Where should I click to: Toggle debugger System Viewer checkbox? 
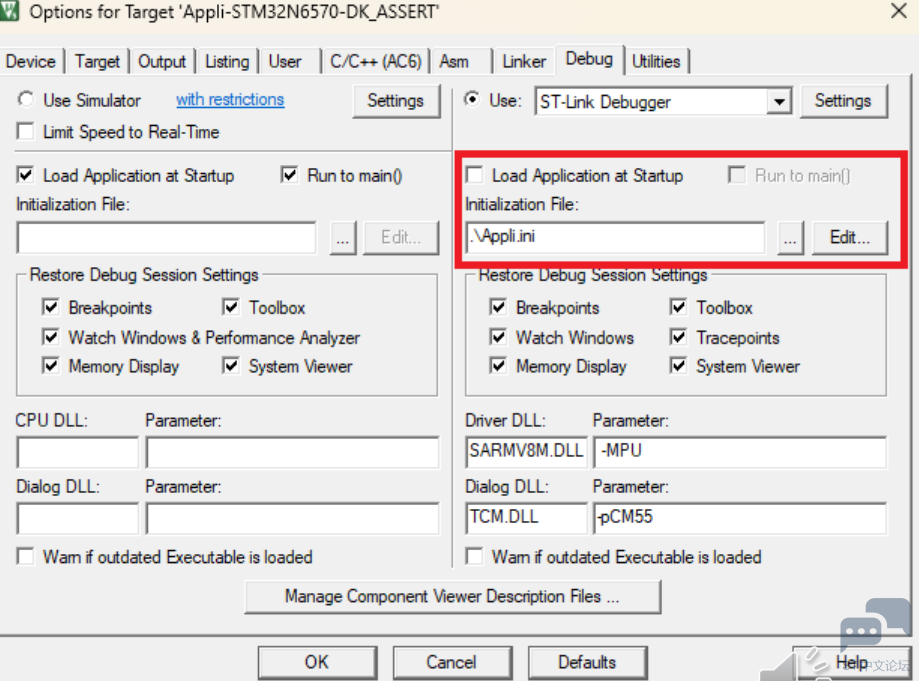pos(678,366)
